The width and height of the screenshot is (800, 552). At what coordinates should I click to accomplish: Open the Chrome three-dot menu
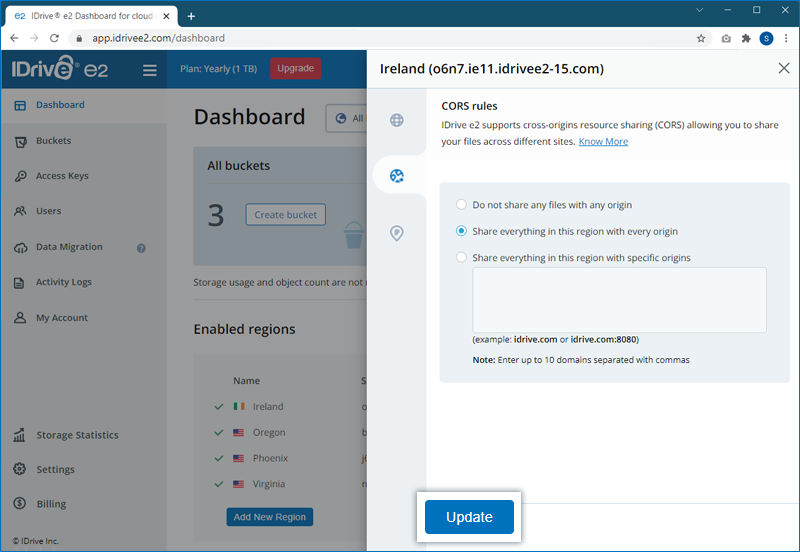pos(786,38)
